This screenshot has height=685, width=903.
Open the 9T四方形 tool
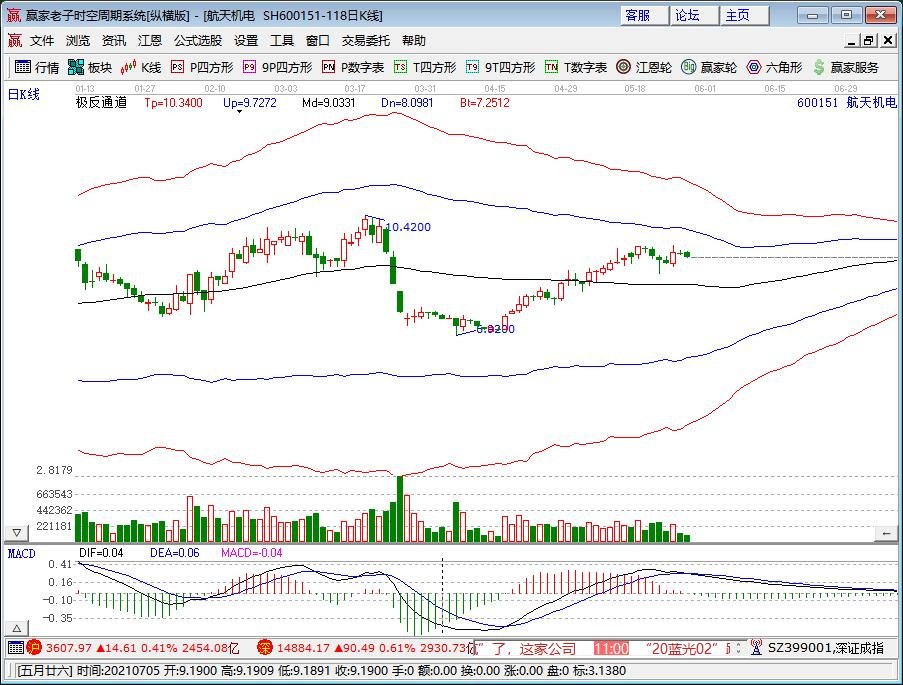(500, 67)
